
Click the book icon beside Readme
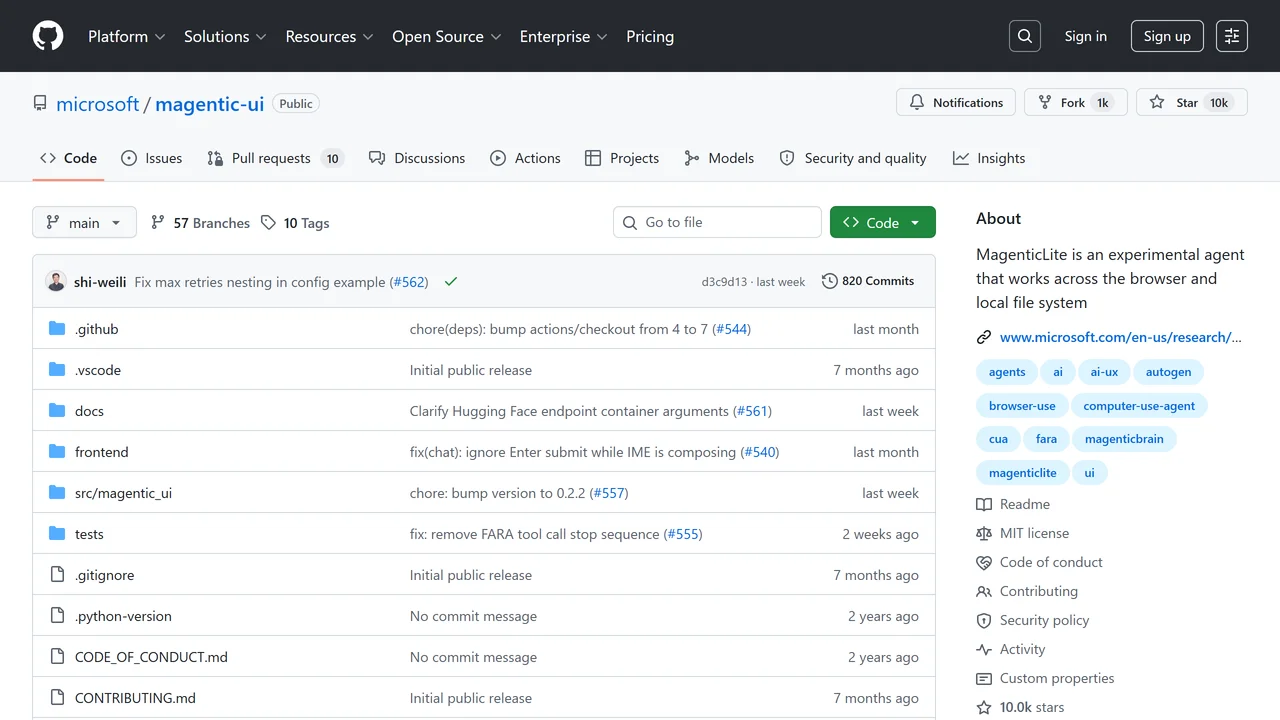click(984, 505)
